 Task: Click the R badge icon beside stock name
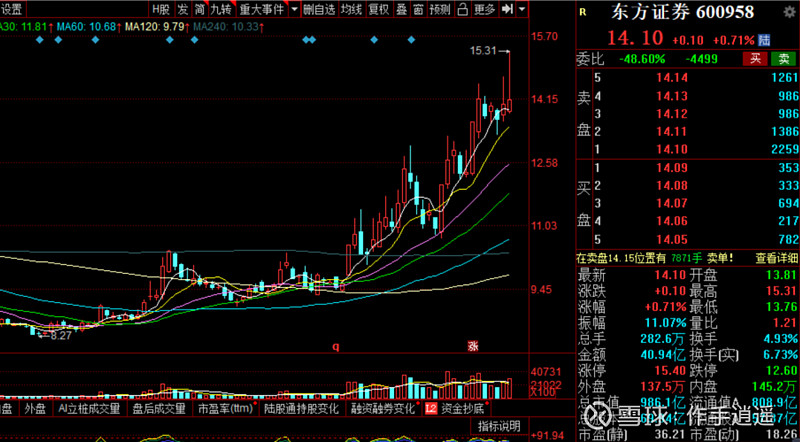click(583, 13)
